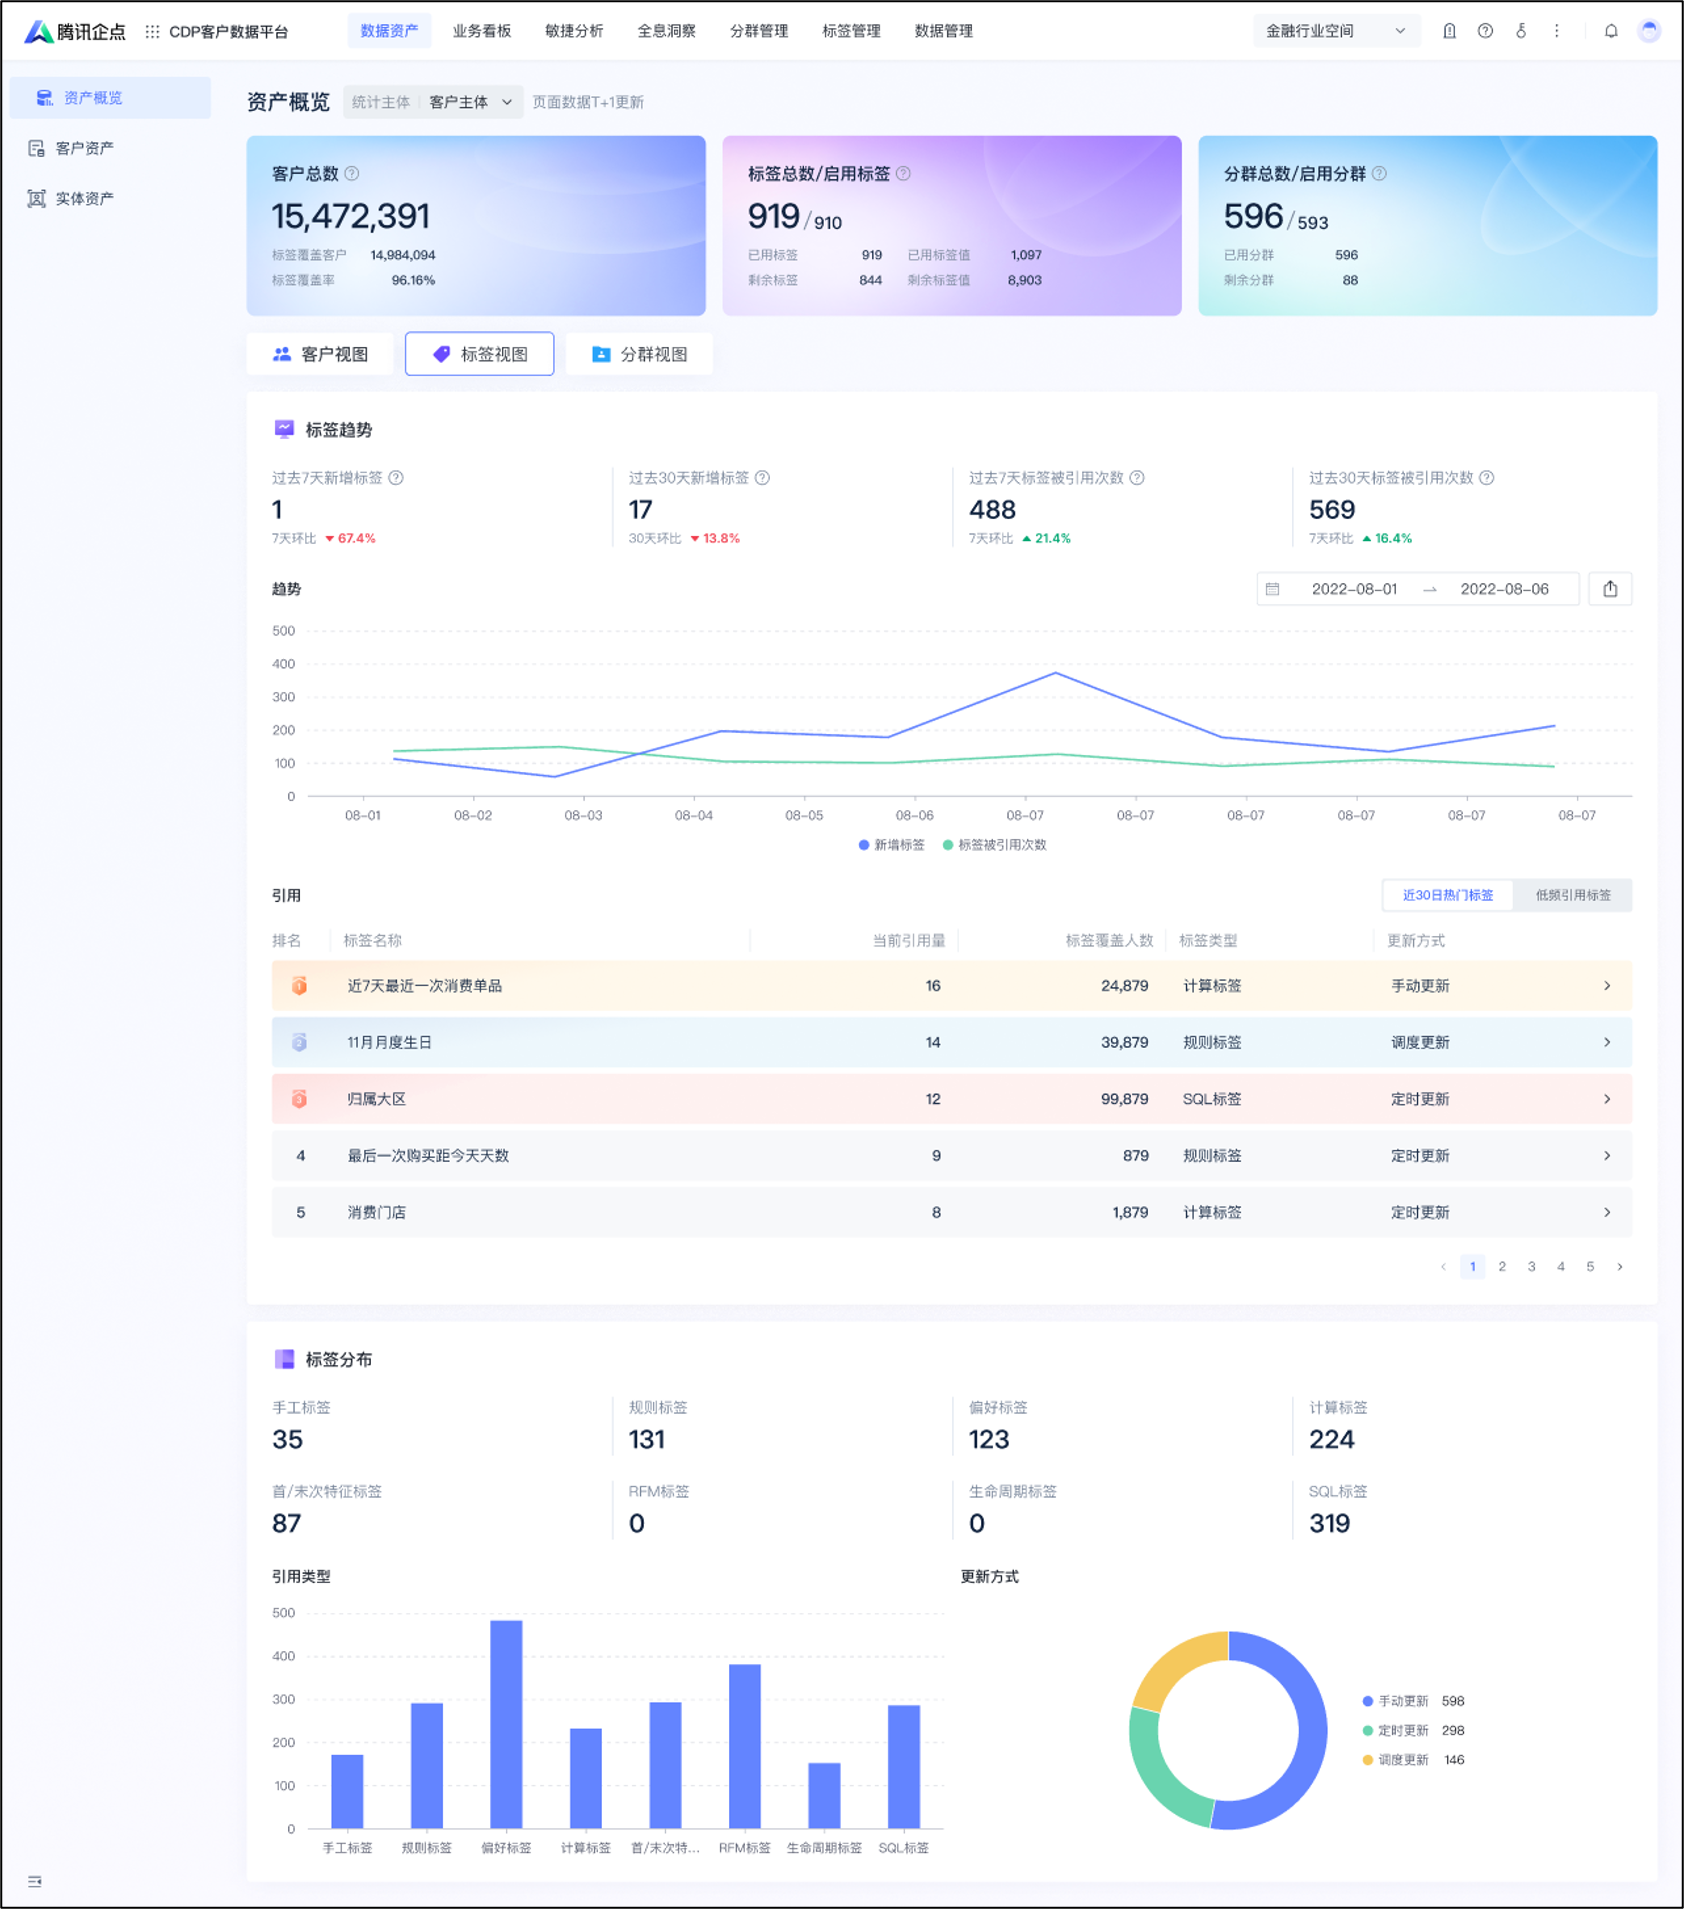The image size is (1684, 1910).
Task: Click the accessibility figure icon in header
Action: click(x=1520, y=31)
